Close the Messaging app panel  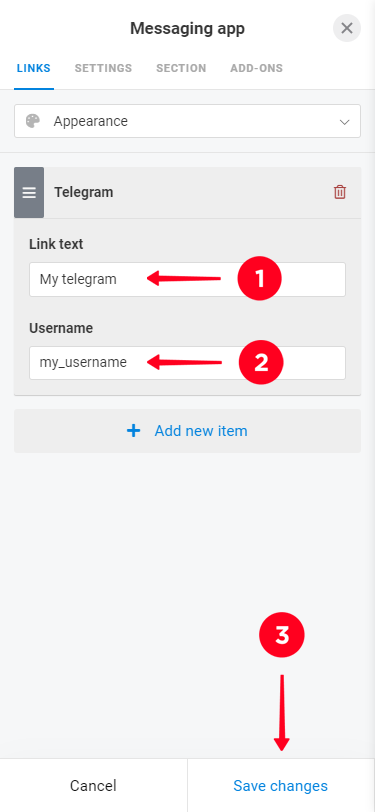click(347, 28)
